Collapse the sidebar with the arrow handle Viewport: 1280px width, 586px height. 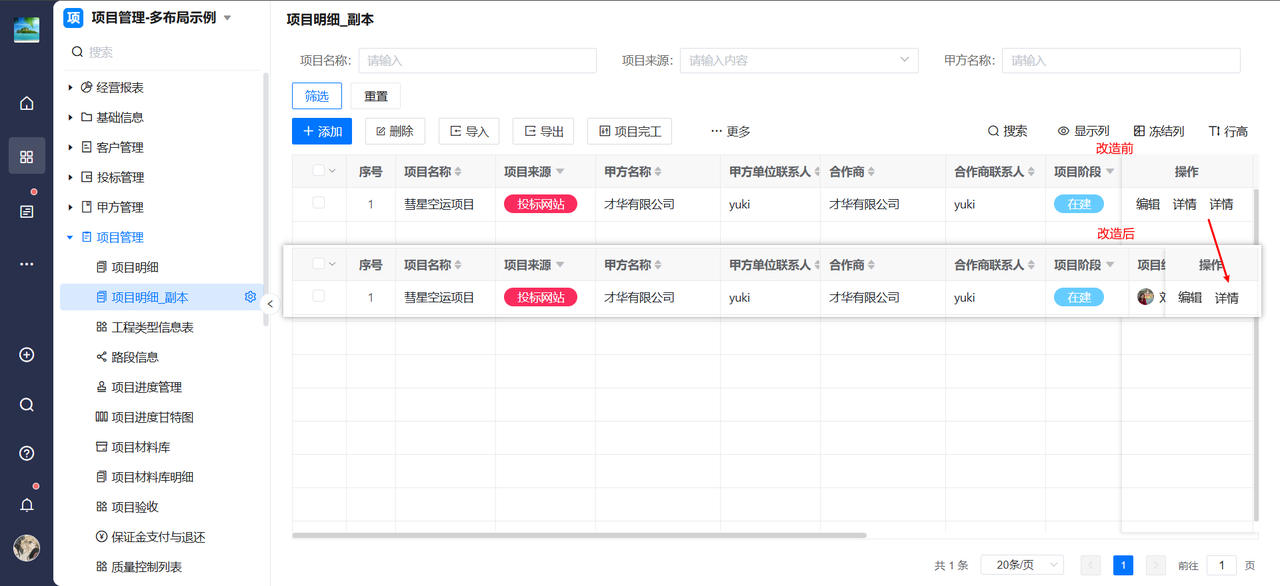click(270, 304)
